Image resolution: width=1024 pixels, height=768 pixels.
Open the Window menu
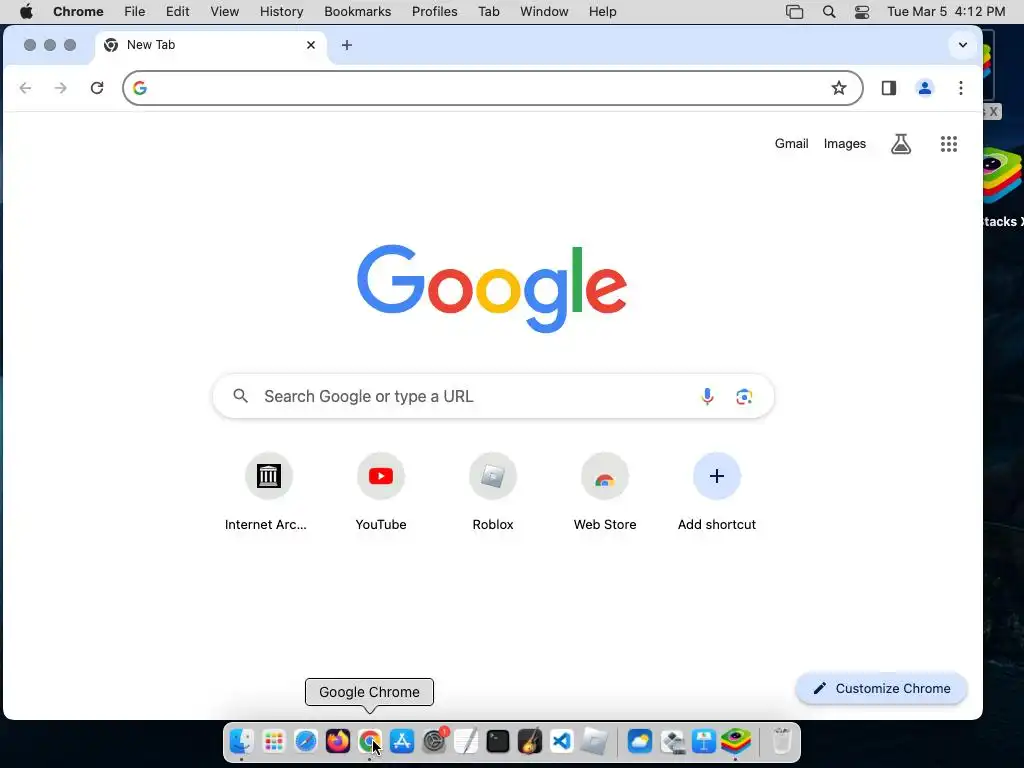pyautogui.click(x=544, y=12)
